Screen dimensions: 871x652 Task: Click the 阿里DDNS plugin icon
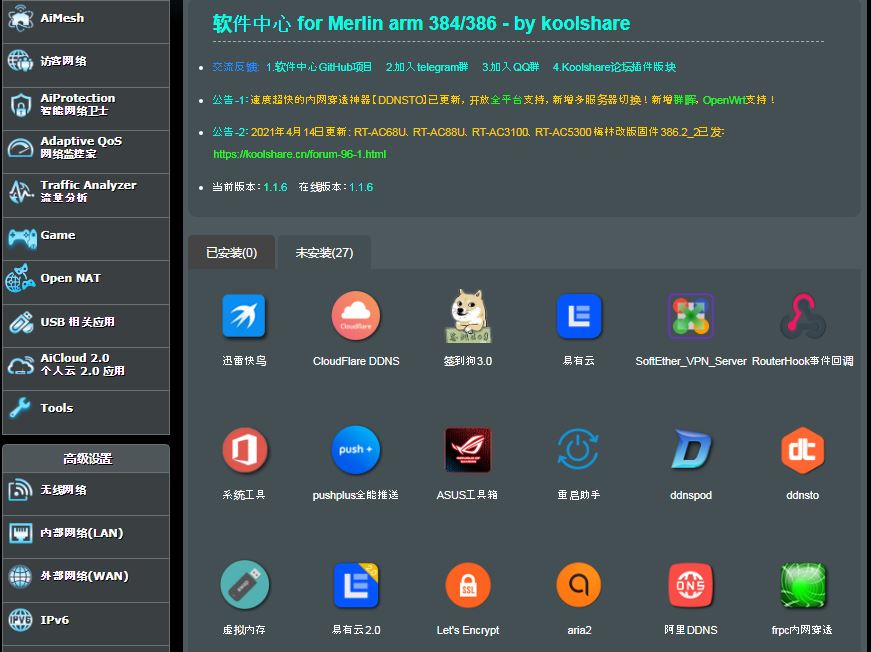[x=691, y=586]
